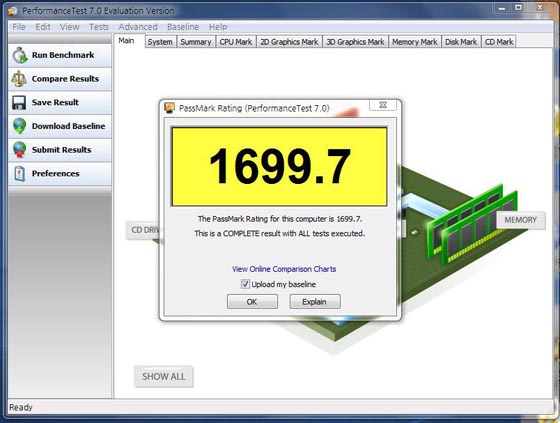This screenshot has width=560, height=423.
Task: Click the Run Benchmark stopwatch icon
Action: pyautogui.click(x=20, y=55)
